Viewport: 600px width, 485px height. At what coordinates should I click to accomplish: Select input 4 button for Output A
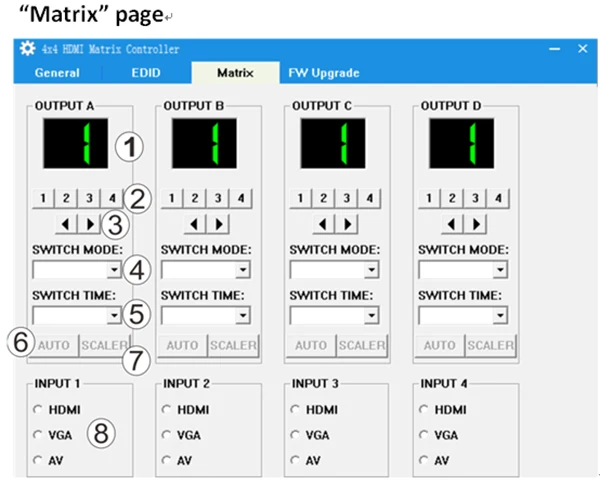[112, 198]
